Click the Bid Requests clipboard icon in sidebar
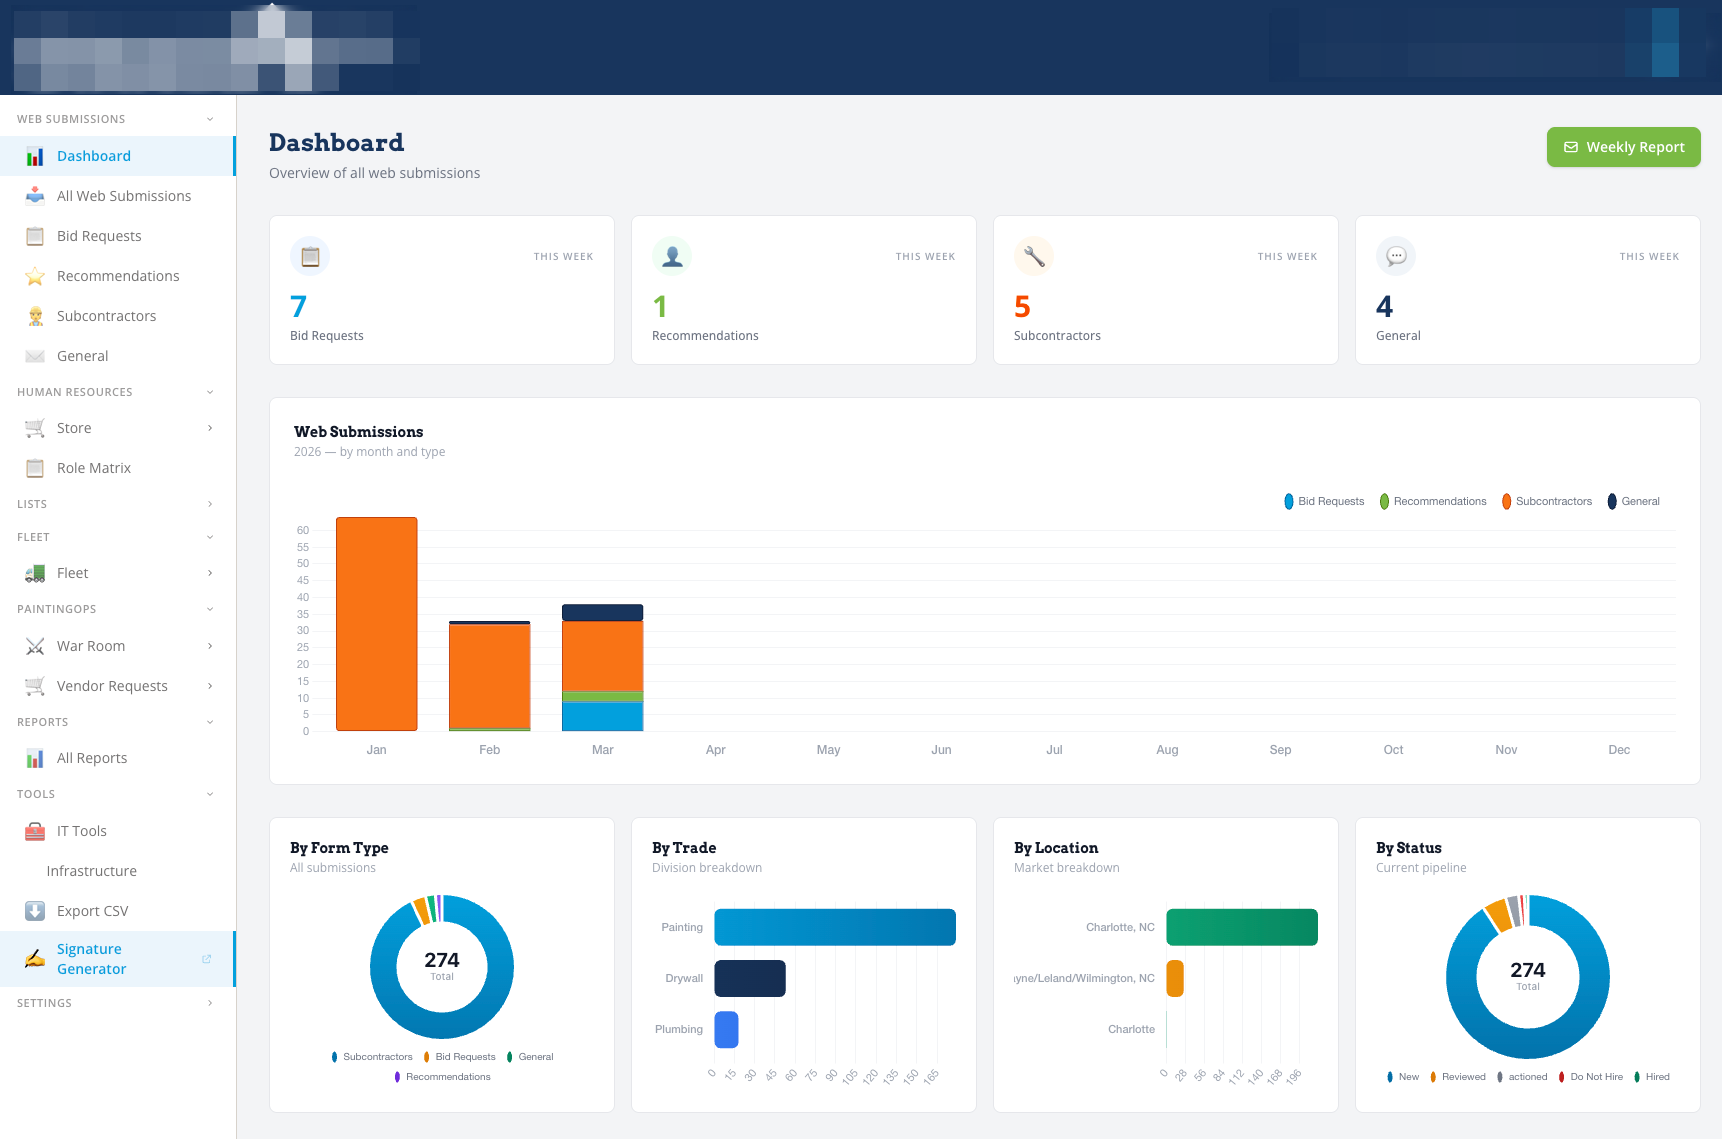Screen dimensions: 1722x1139 35,236
